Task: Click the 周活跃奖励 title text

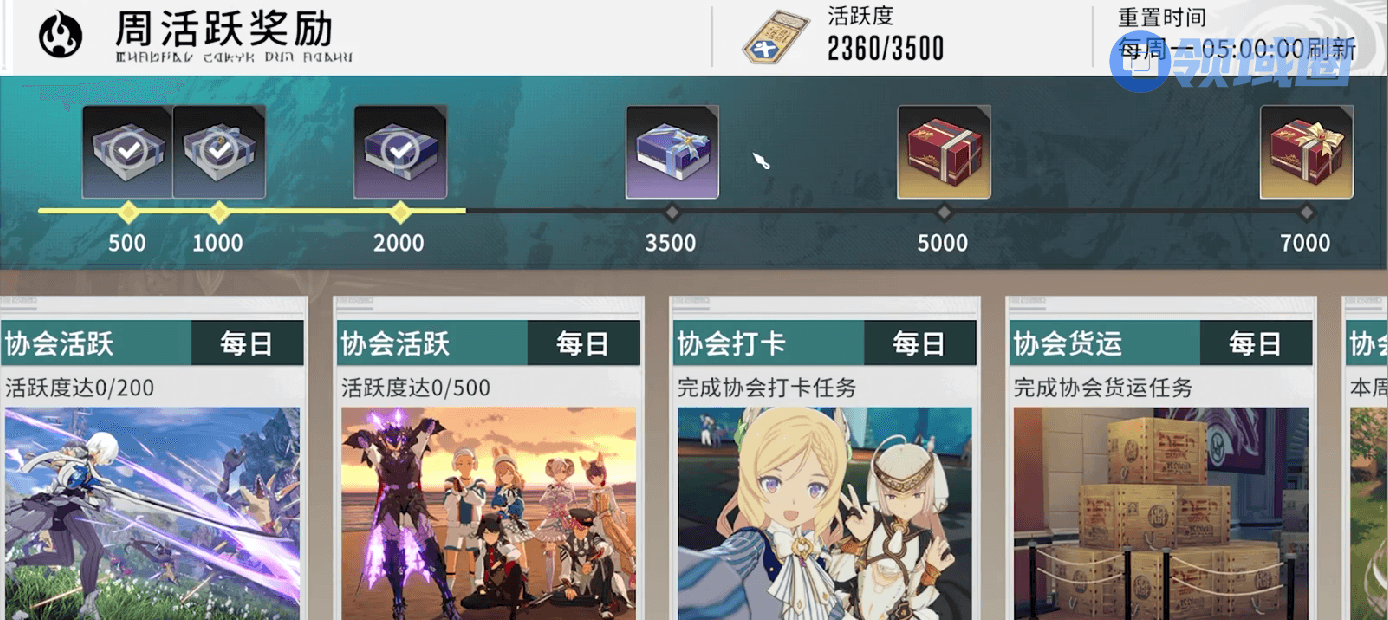Action: coord(224,28)
